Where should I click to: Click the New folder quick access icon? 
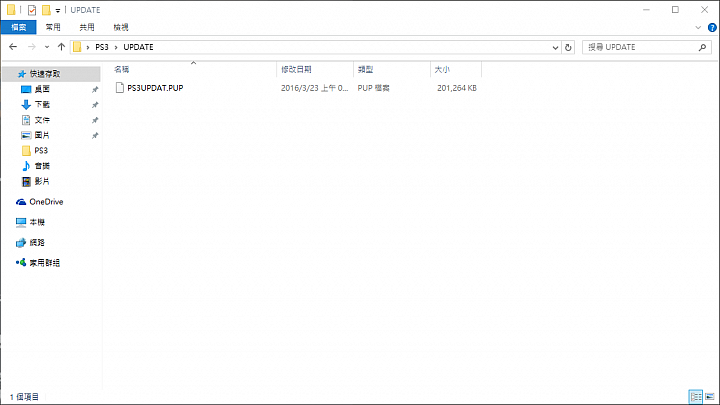click(x=46, y=10)
